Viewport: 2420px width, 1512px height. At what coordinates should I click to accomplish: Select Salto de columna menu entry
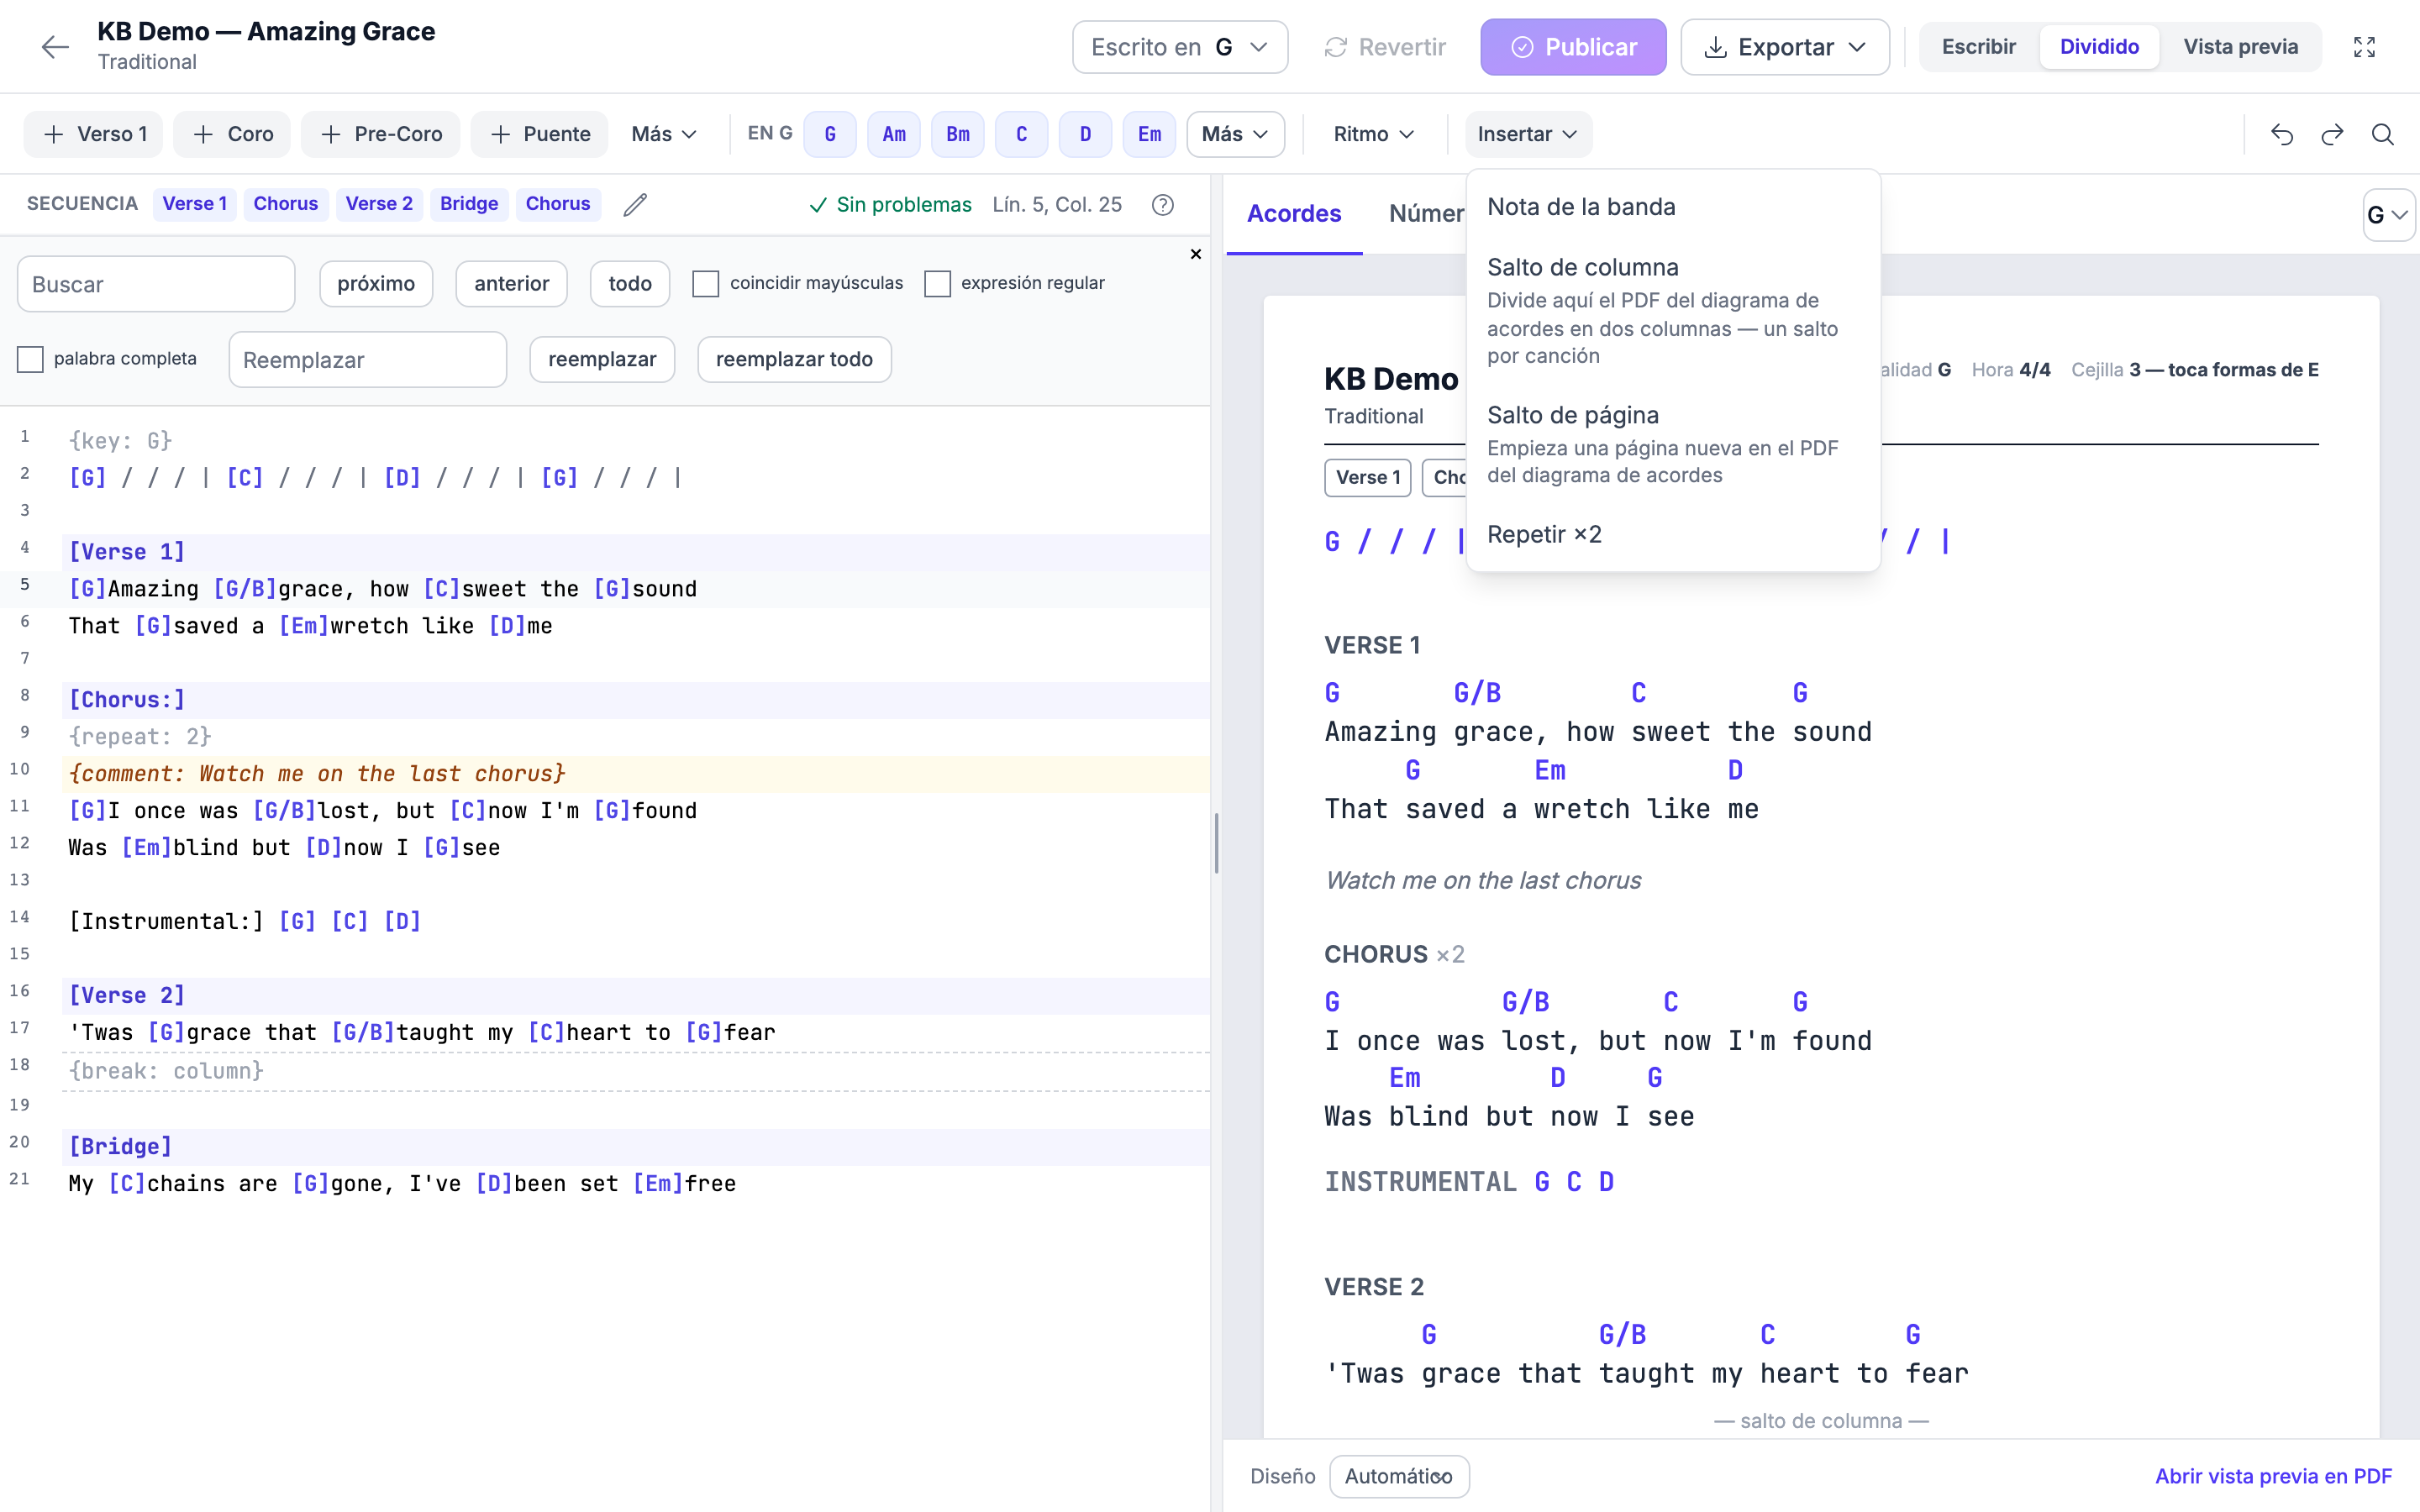click(1673, 311)
